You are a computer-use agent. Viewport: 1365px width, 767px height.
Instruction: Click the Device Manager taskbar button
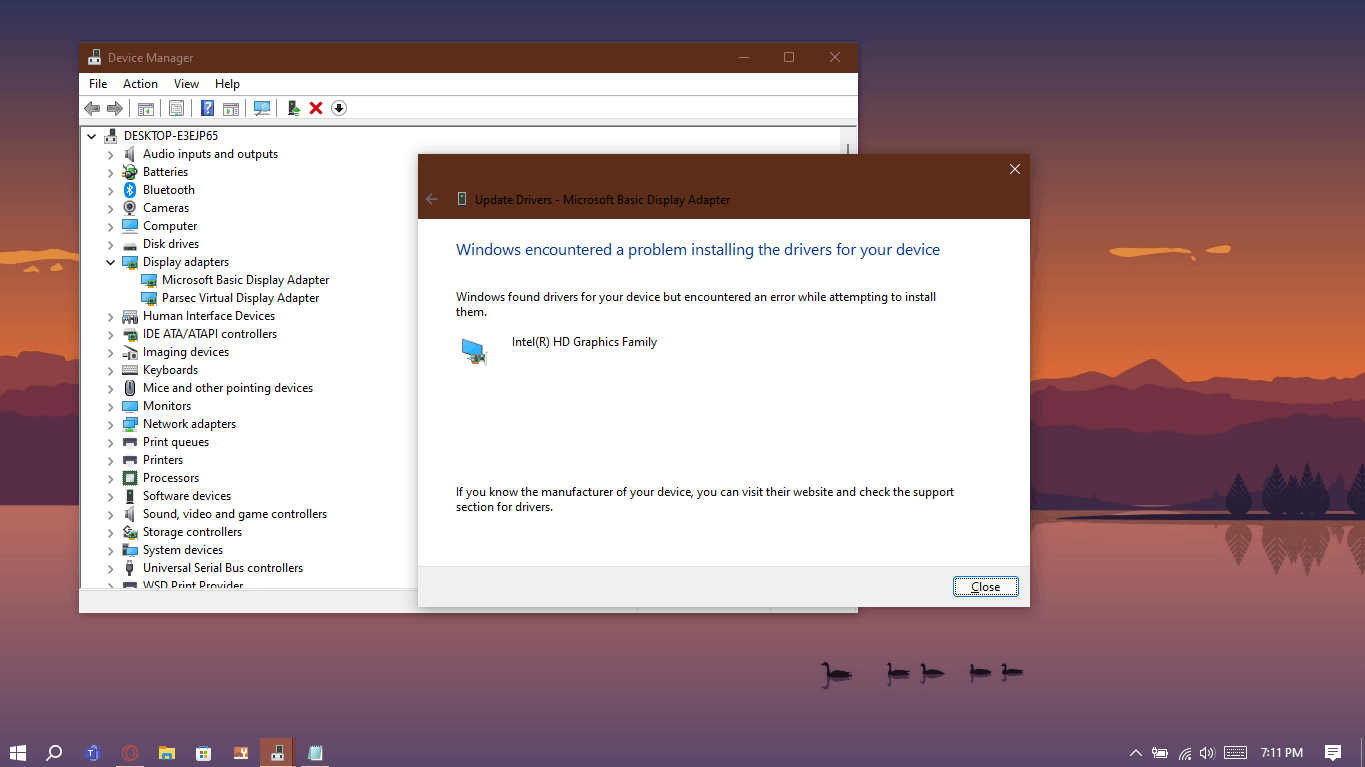tap(278, 752)
